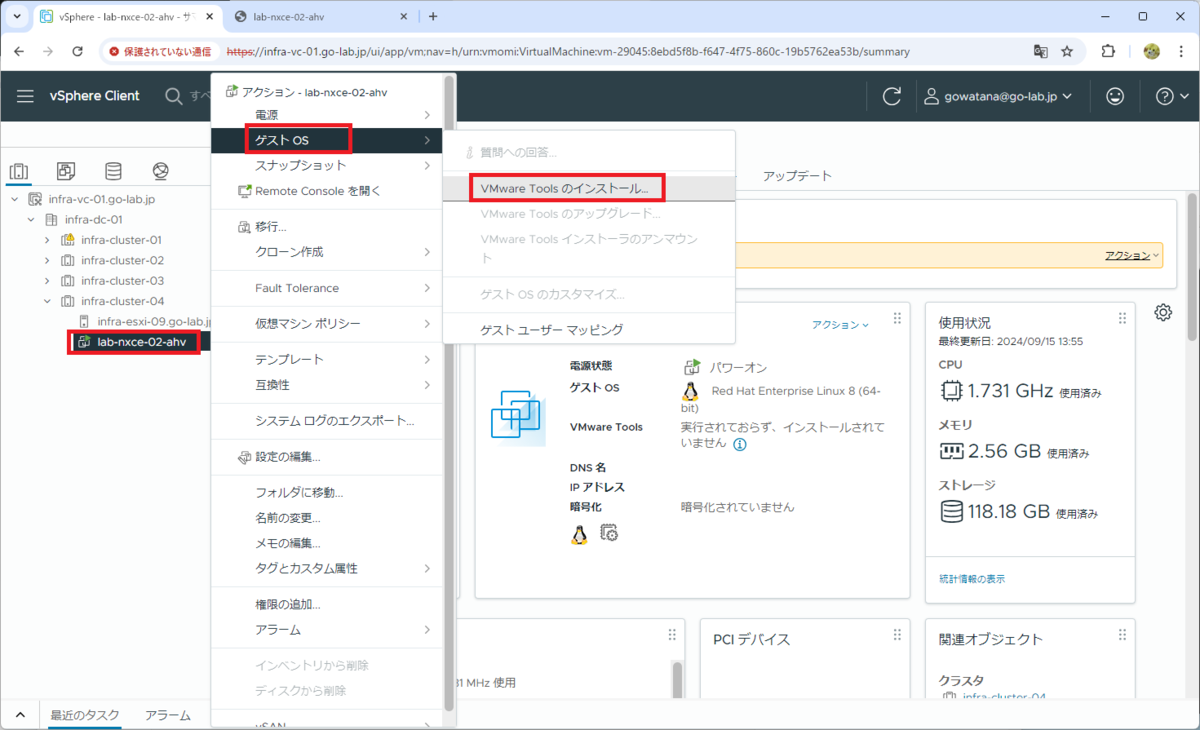The width and height of the screenshot is (1200, 730).
Task: Open the vSphere hamburger navigation menu
Action: pyautogui.click(x=25, y=96)
